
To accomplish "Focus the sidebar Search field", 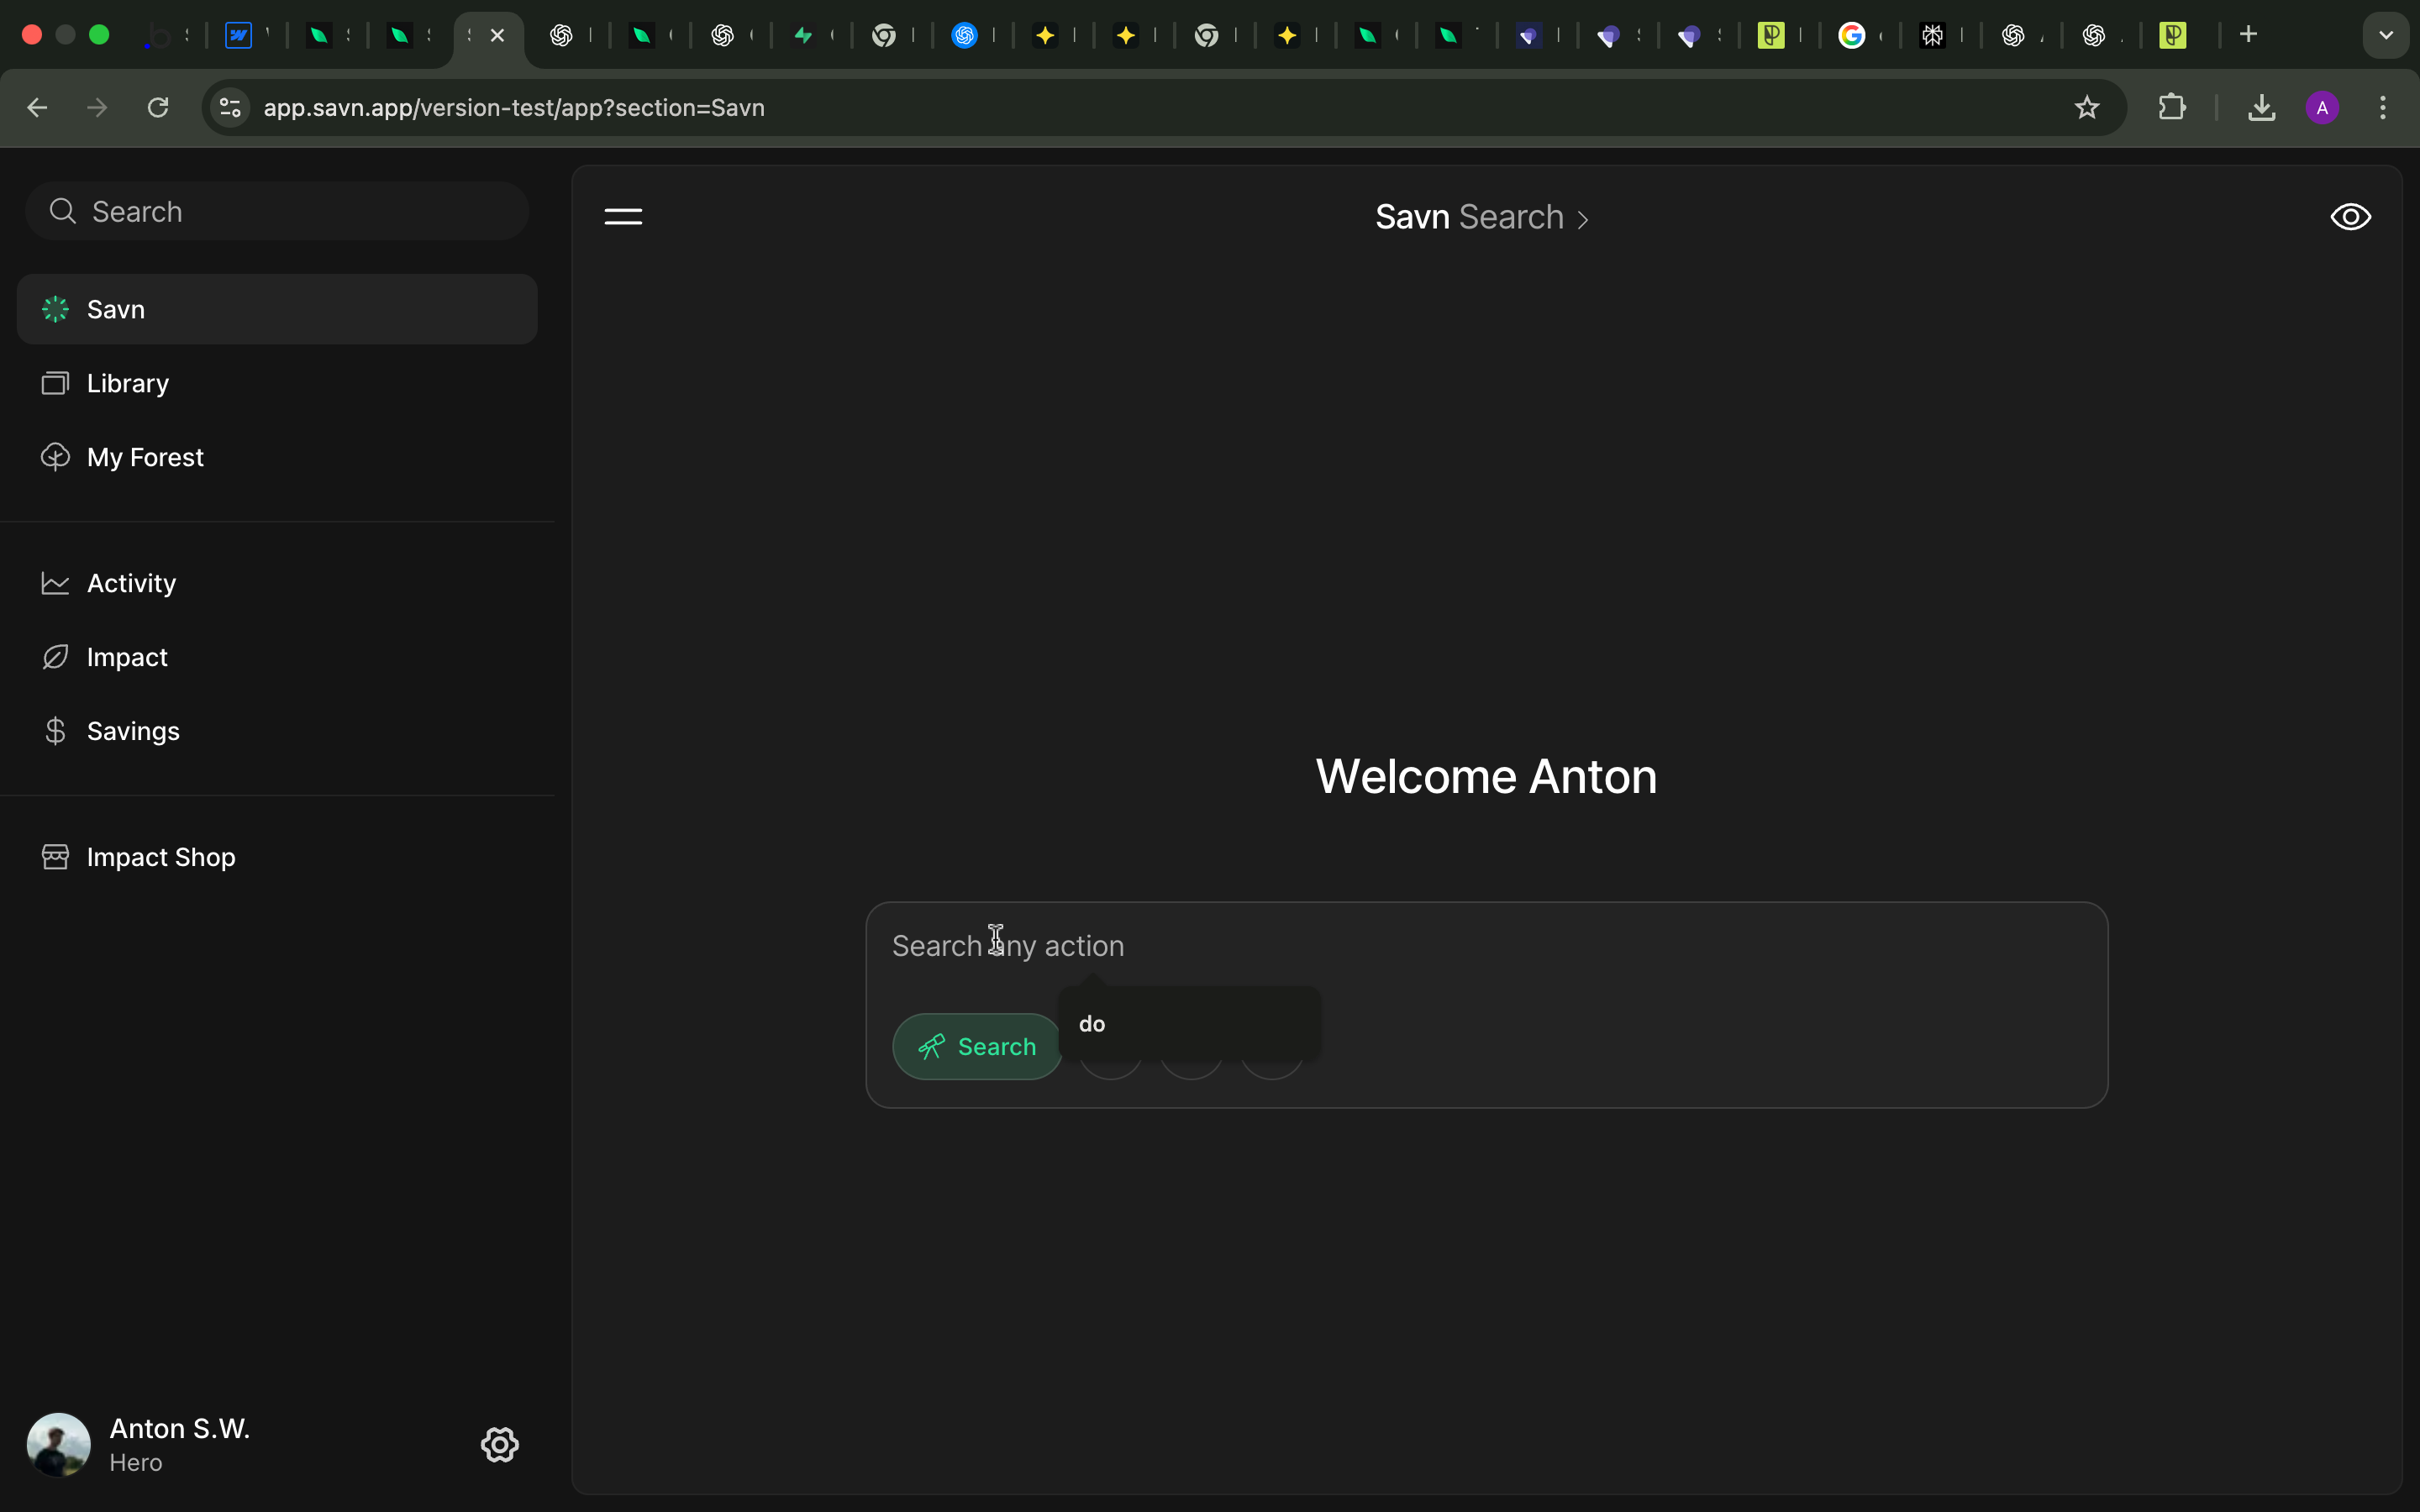I will click(277, 211).
